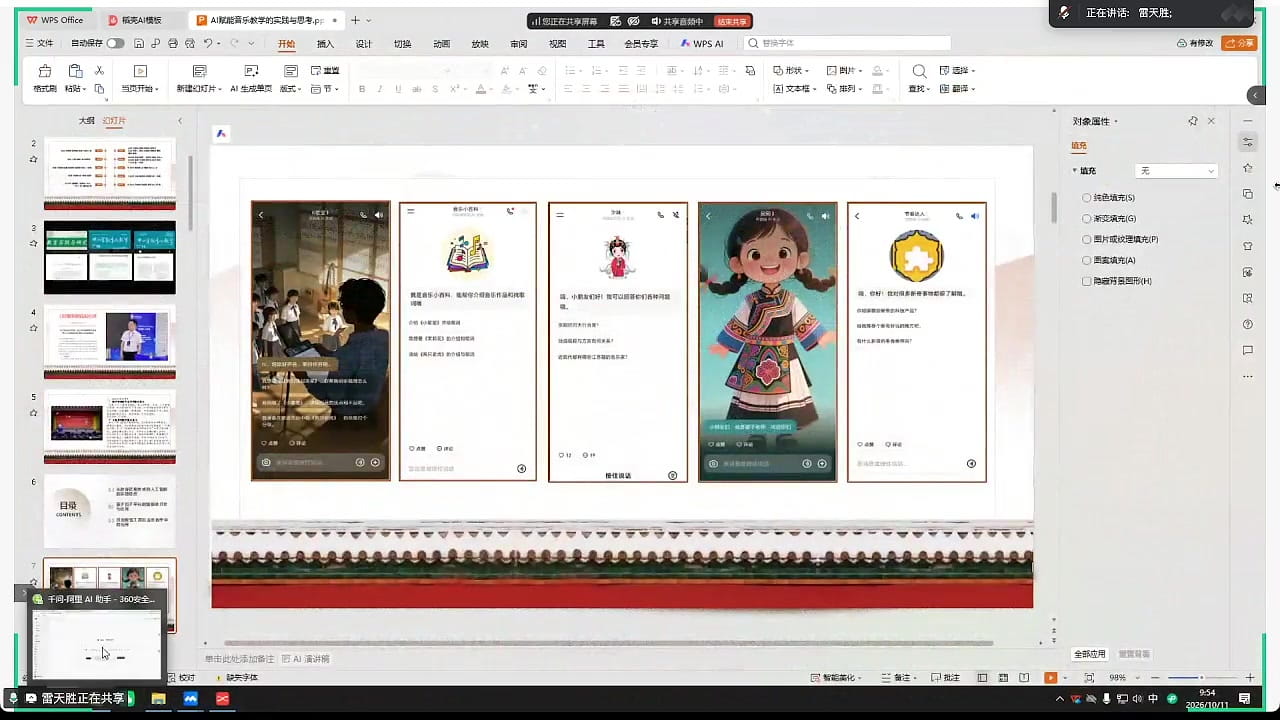The image size is (1280, 720).
Task: Open the 设计 Design ribbon tab
Action: [x=364, y=44]
